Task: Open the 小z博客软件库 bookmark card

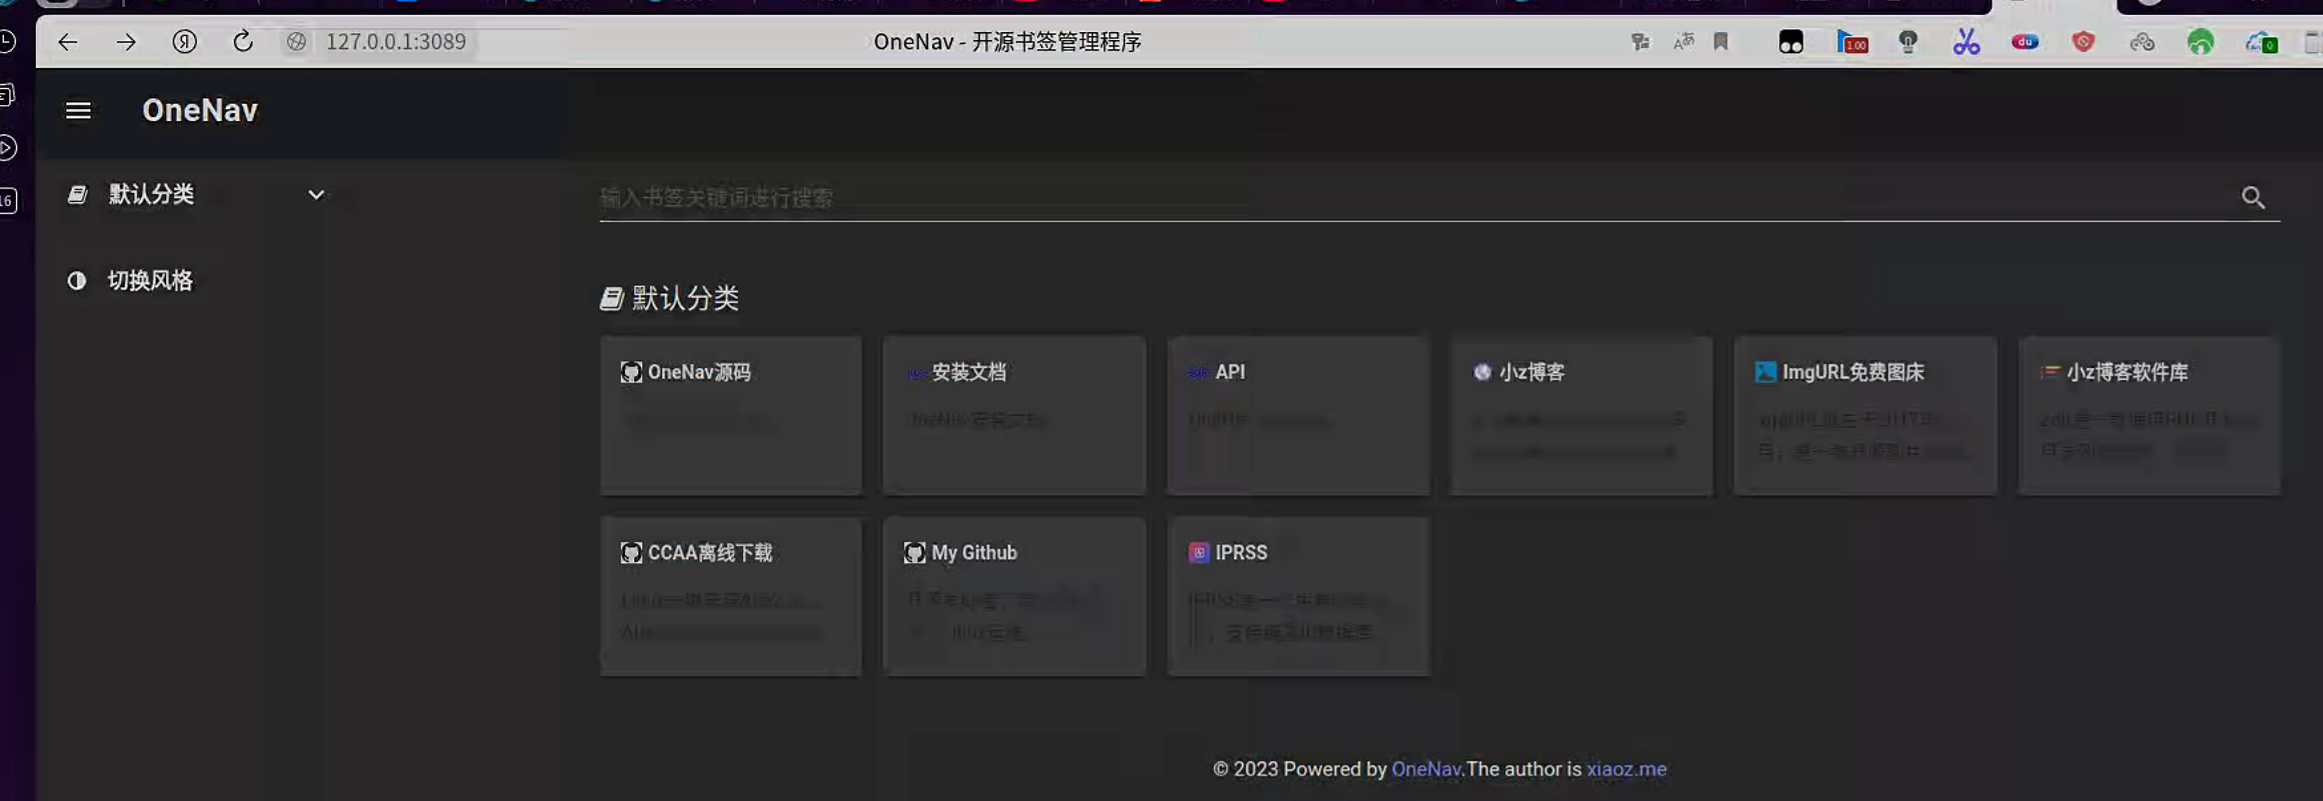Action: pos(2149,415)
